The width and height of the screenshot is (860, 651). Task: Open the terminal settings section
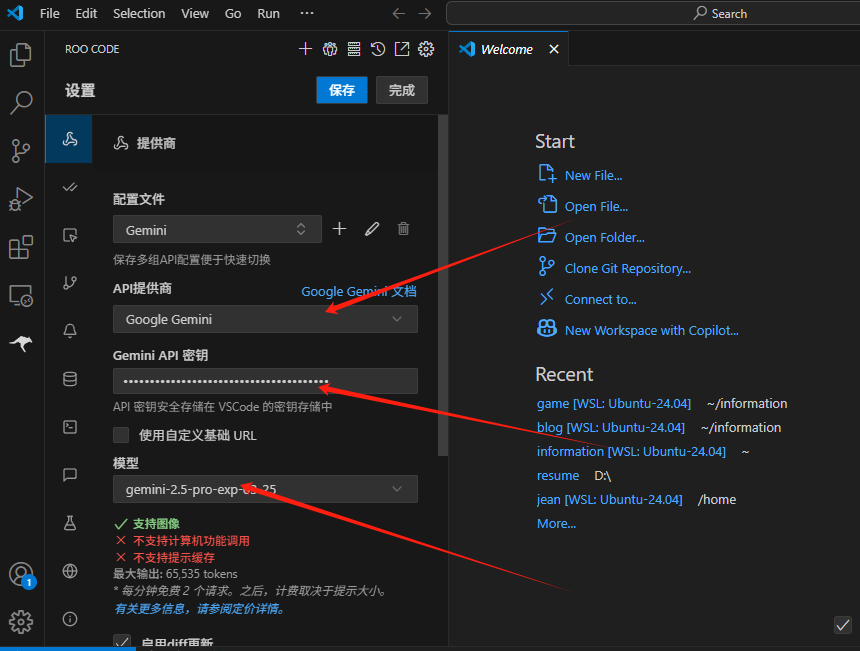[70, 427]
